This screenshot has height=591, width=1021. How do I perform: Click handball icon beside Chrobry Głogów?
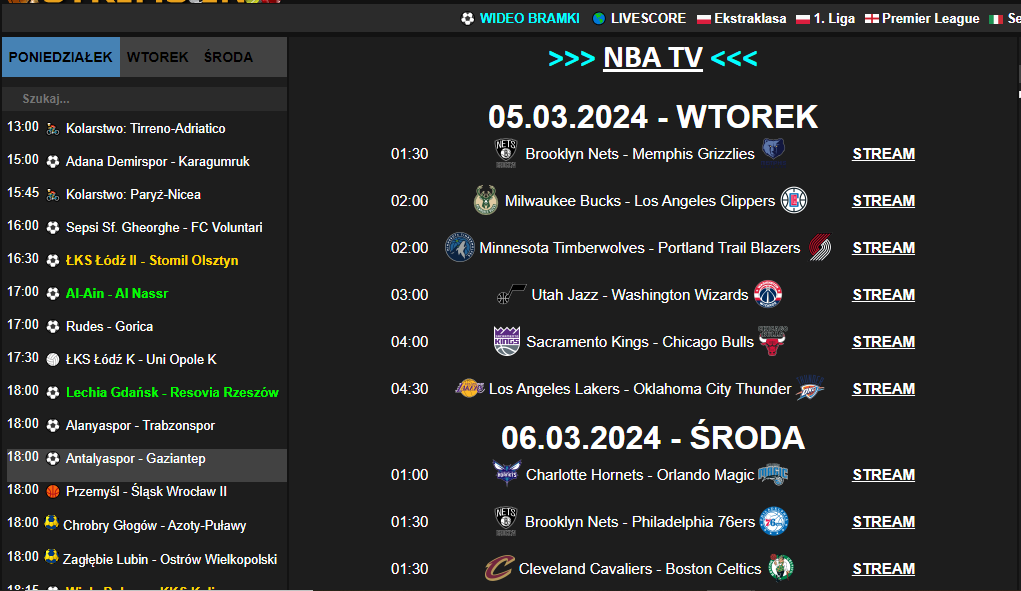pyautogui.click(x=51, y=523)
